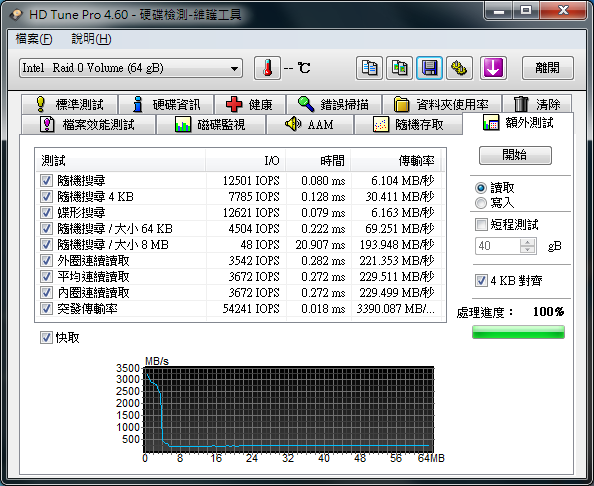Uncheck the 外圈連續讀取 checkbox
Screen dimensions: 594x486
(46, 261)
